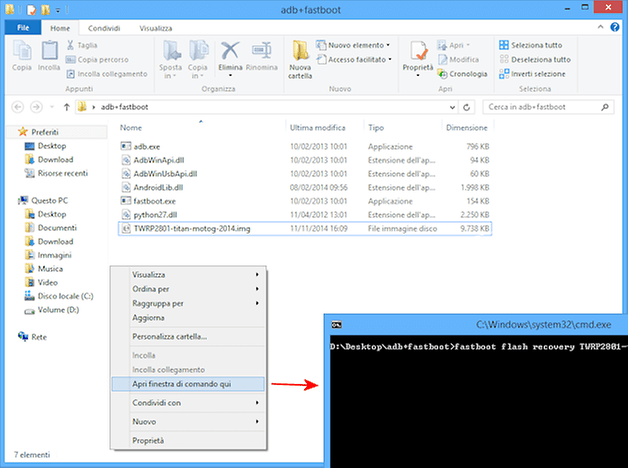Click cmd.exe window title icon
628x468 pixels.
click(336, 325)
